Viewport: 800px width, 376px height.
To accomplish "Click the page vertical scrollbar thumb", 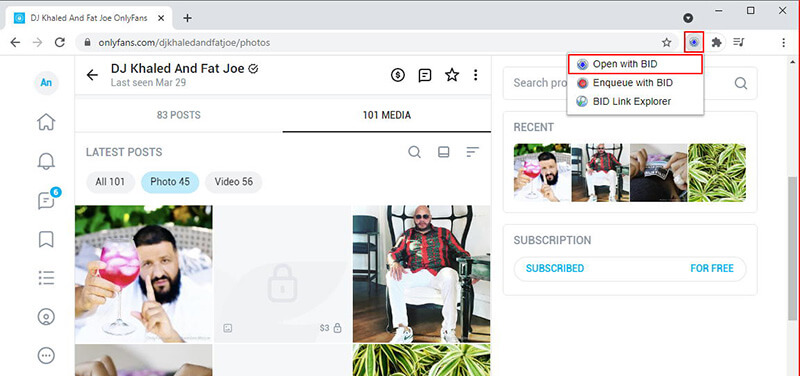I will (x=793, y=248).
